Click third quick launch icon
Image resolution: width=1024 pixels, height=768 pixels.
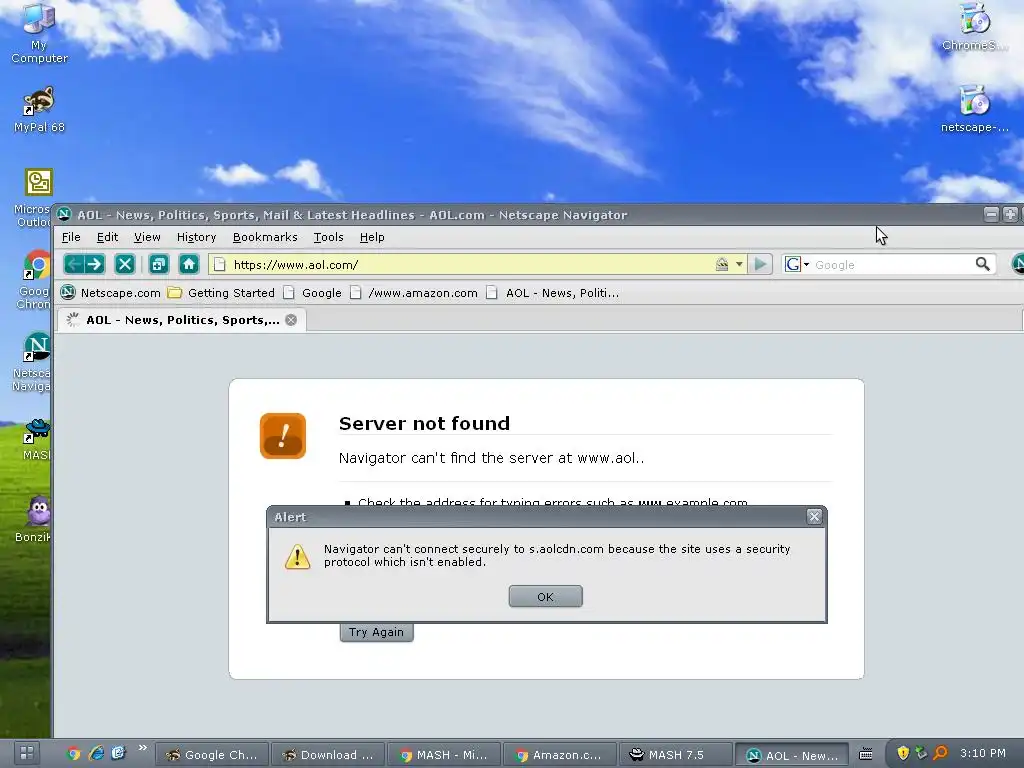118,754
